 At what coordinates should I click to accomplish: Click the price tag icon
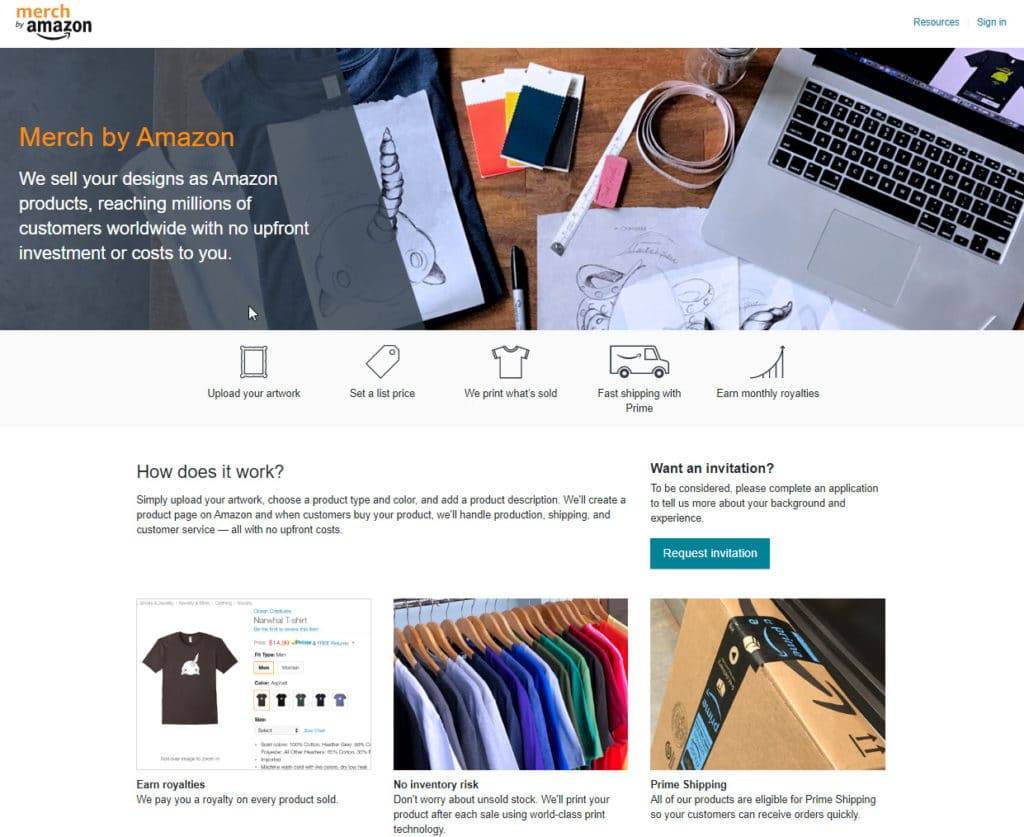[x=382, y=362]
